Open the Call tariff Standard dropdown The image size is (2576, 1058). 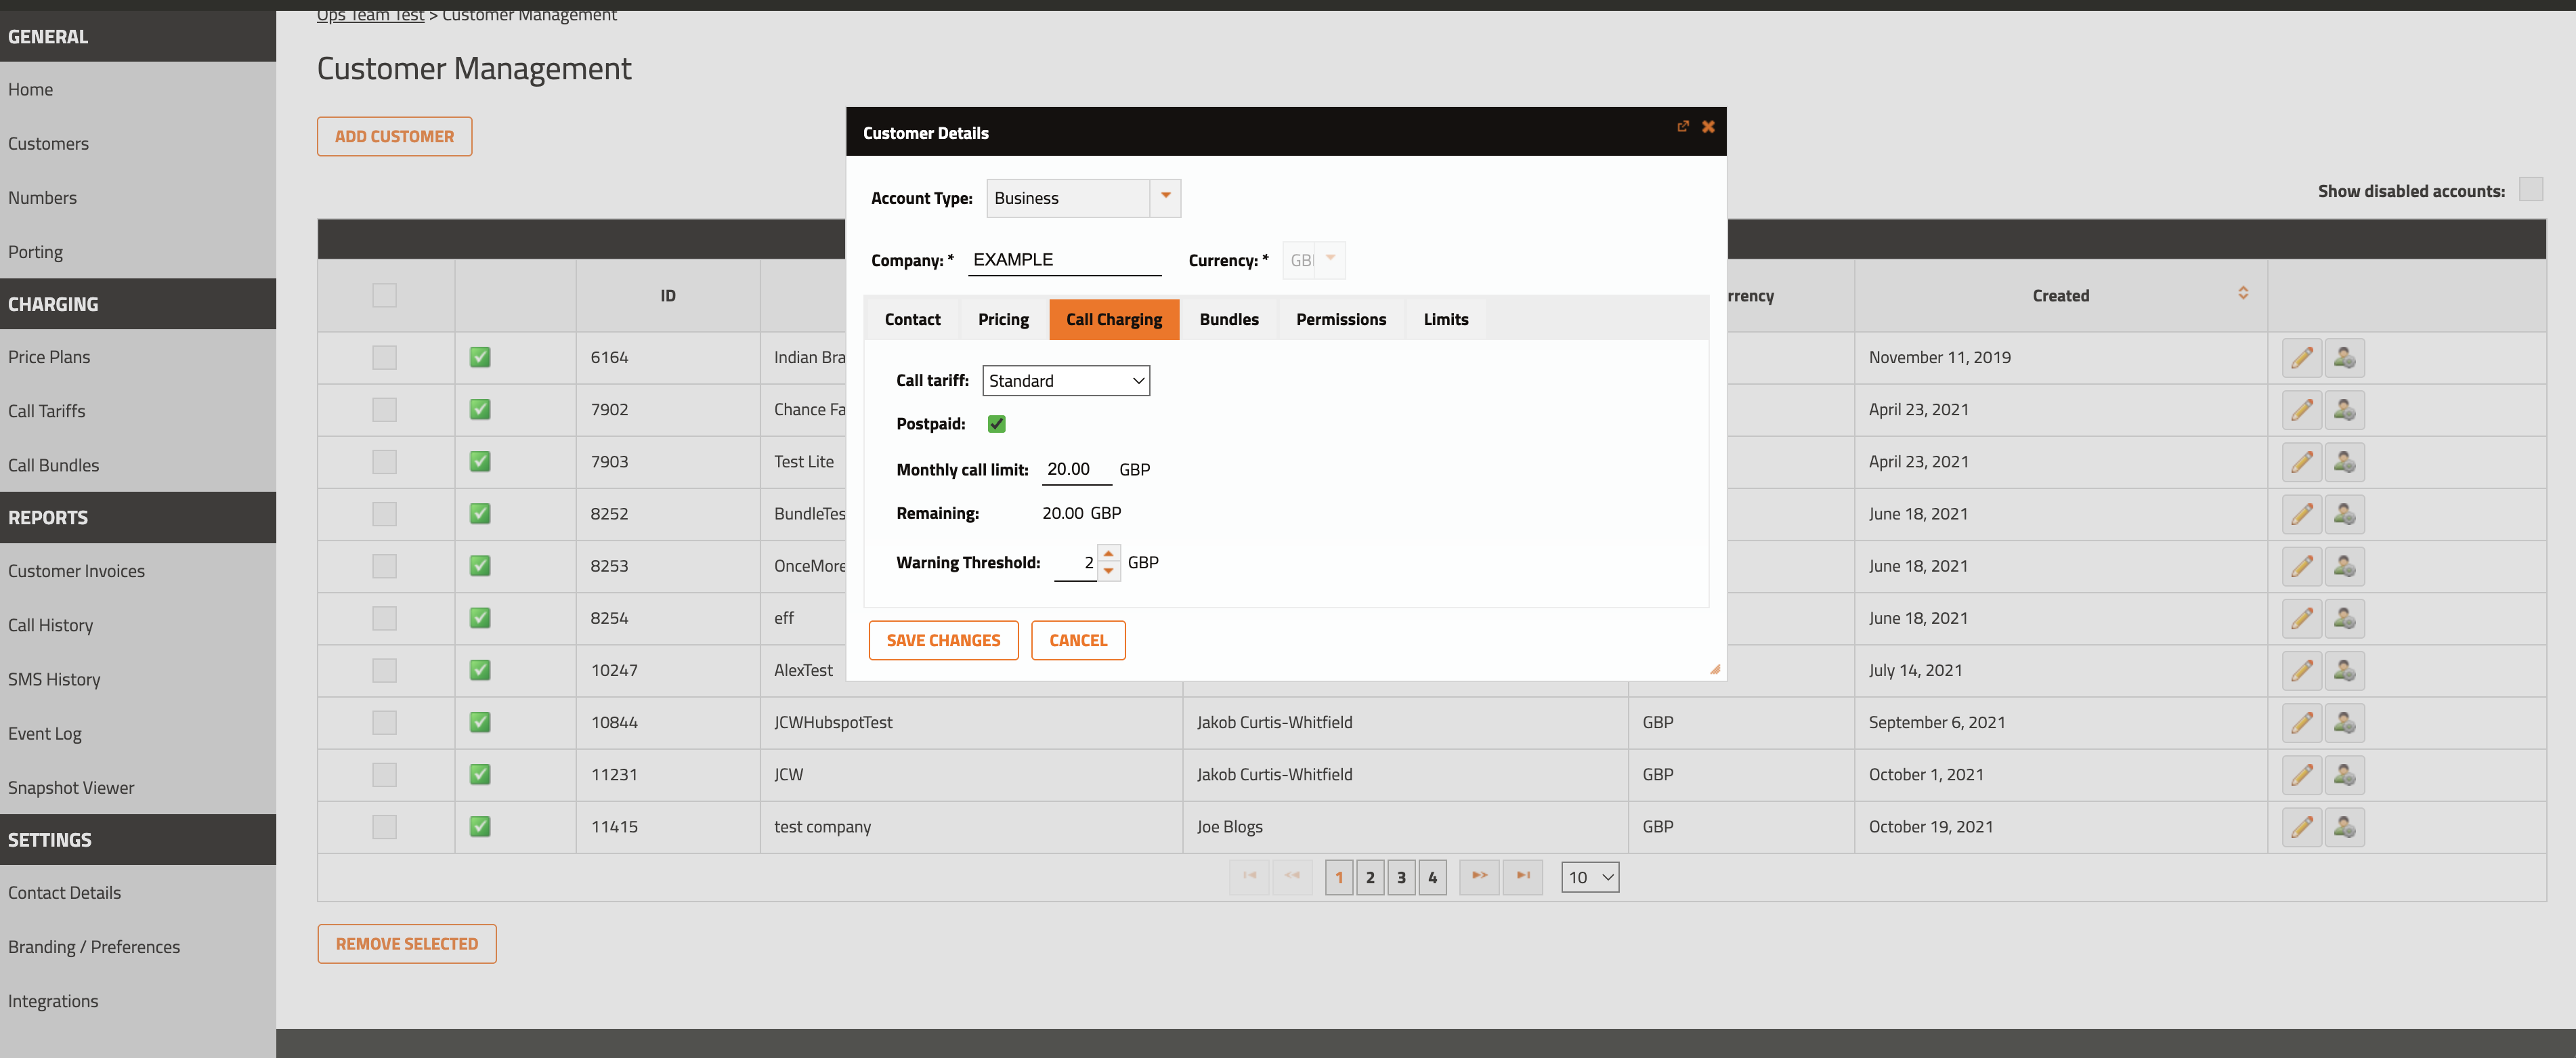point(1066,381)
